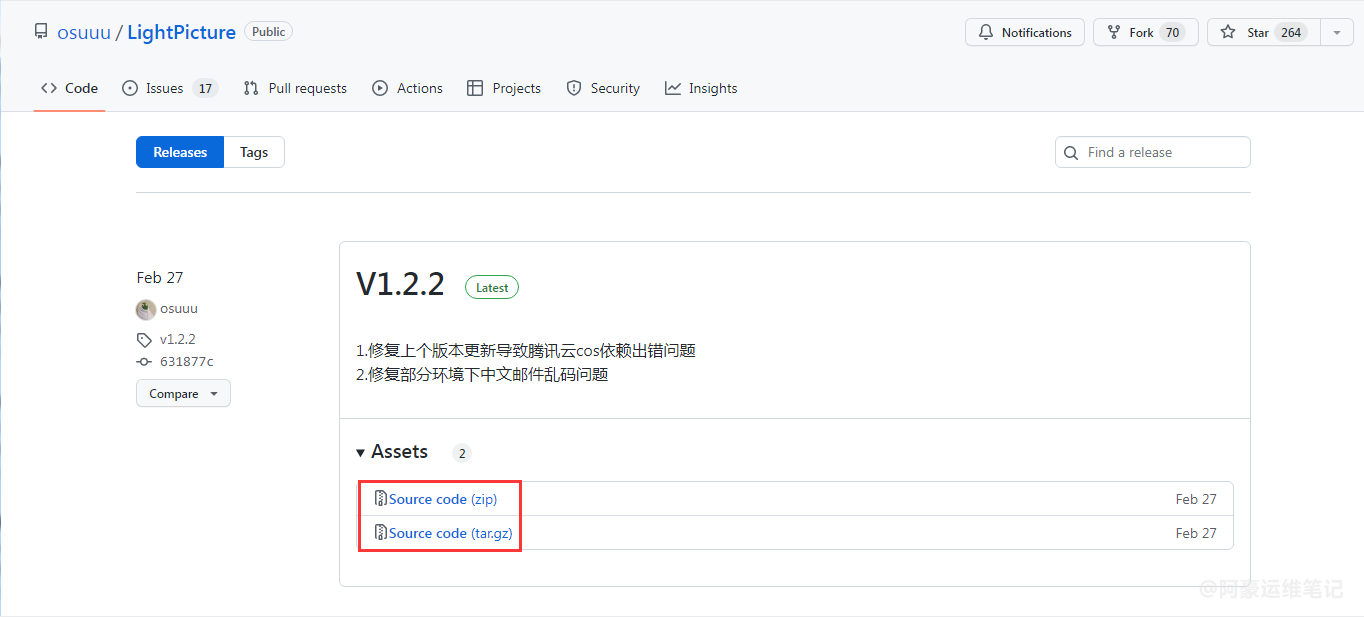The width and height of the screenshot is (1364, 617).
Task: Open the dropdown arrow beside Star
Action: [1337, 32]
